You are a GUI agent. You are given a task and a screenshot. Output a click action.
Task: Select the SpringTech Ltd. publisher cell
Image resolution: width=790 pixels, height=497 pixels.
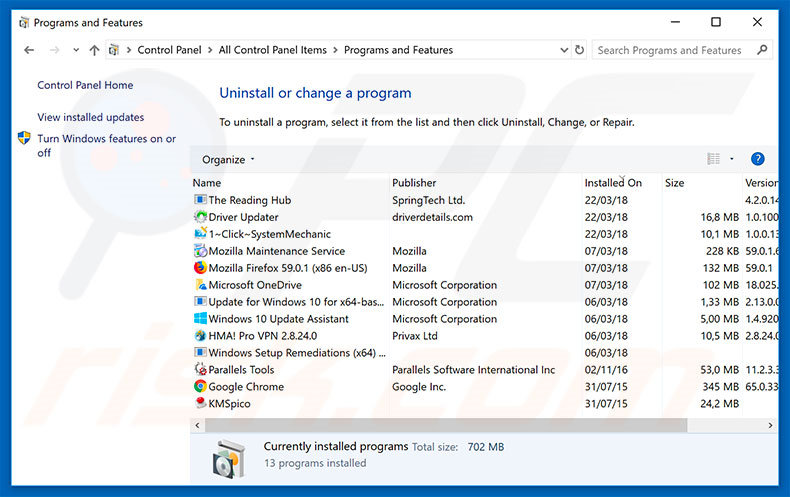428,200
